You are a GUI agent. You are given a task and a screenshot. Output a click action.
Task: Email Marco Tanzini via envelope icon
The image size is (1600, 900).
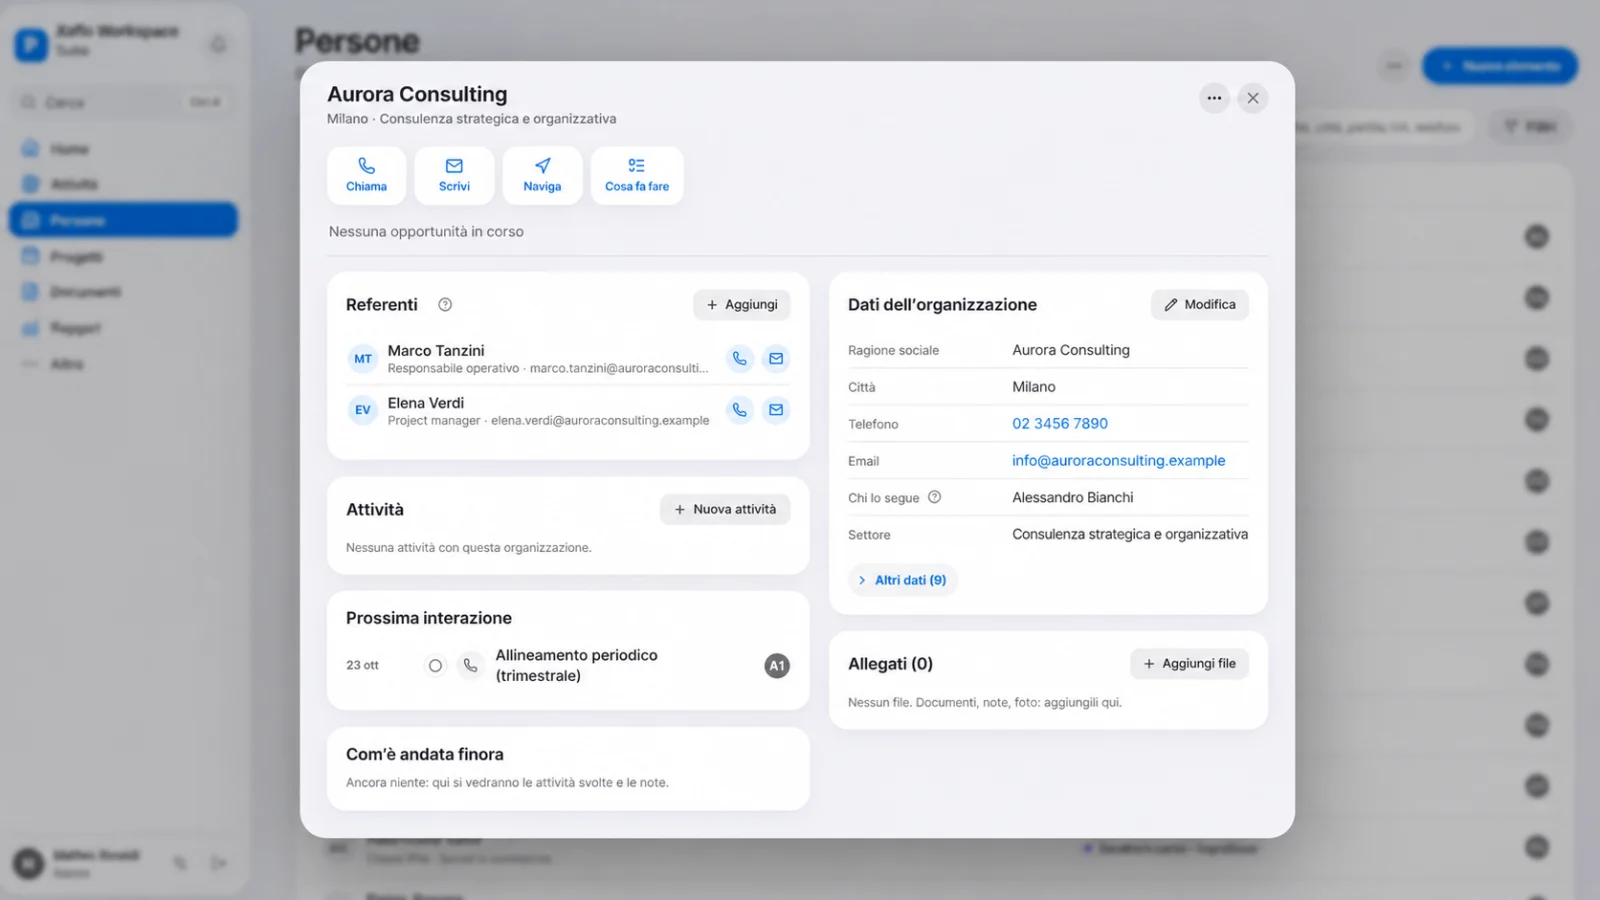coord(776,358)
